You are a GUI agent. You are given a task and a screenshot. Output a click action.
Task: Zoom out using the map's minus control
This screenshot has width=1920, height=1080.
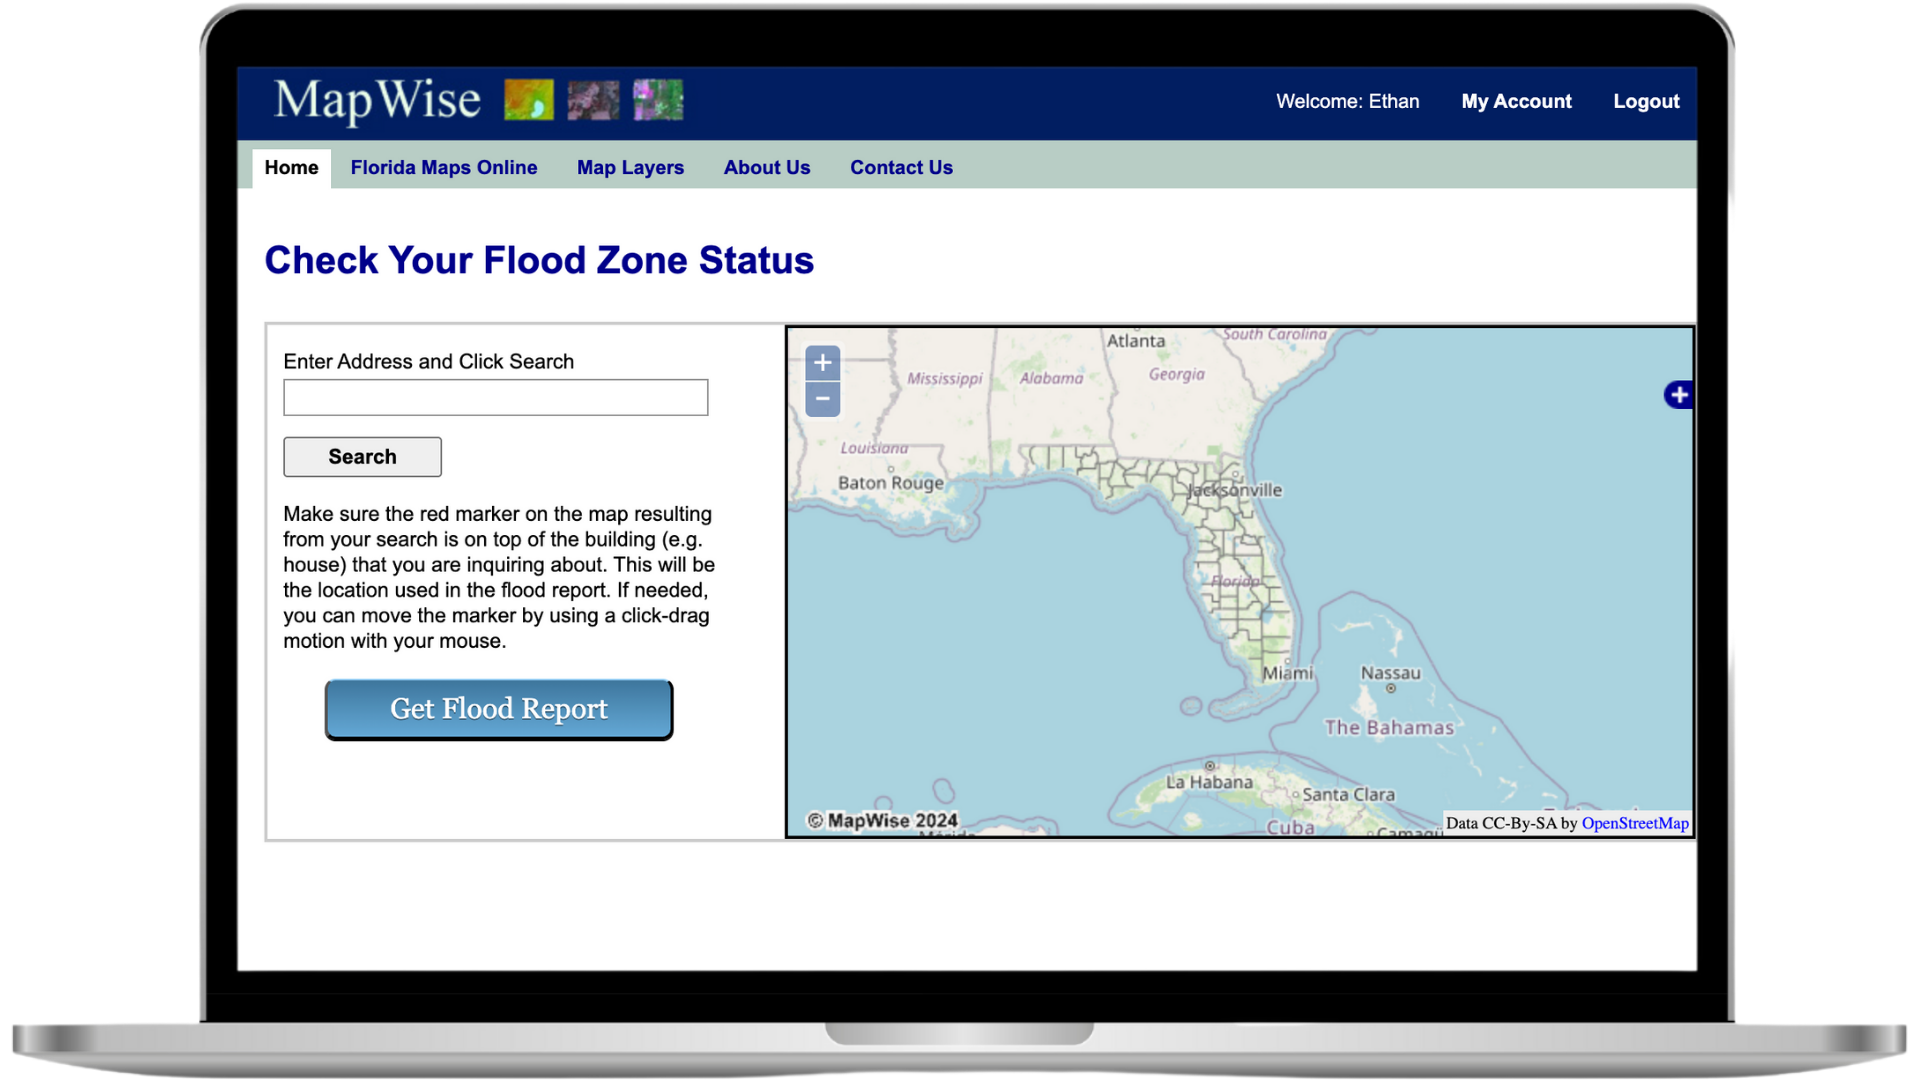pos(822,398)
